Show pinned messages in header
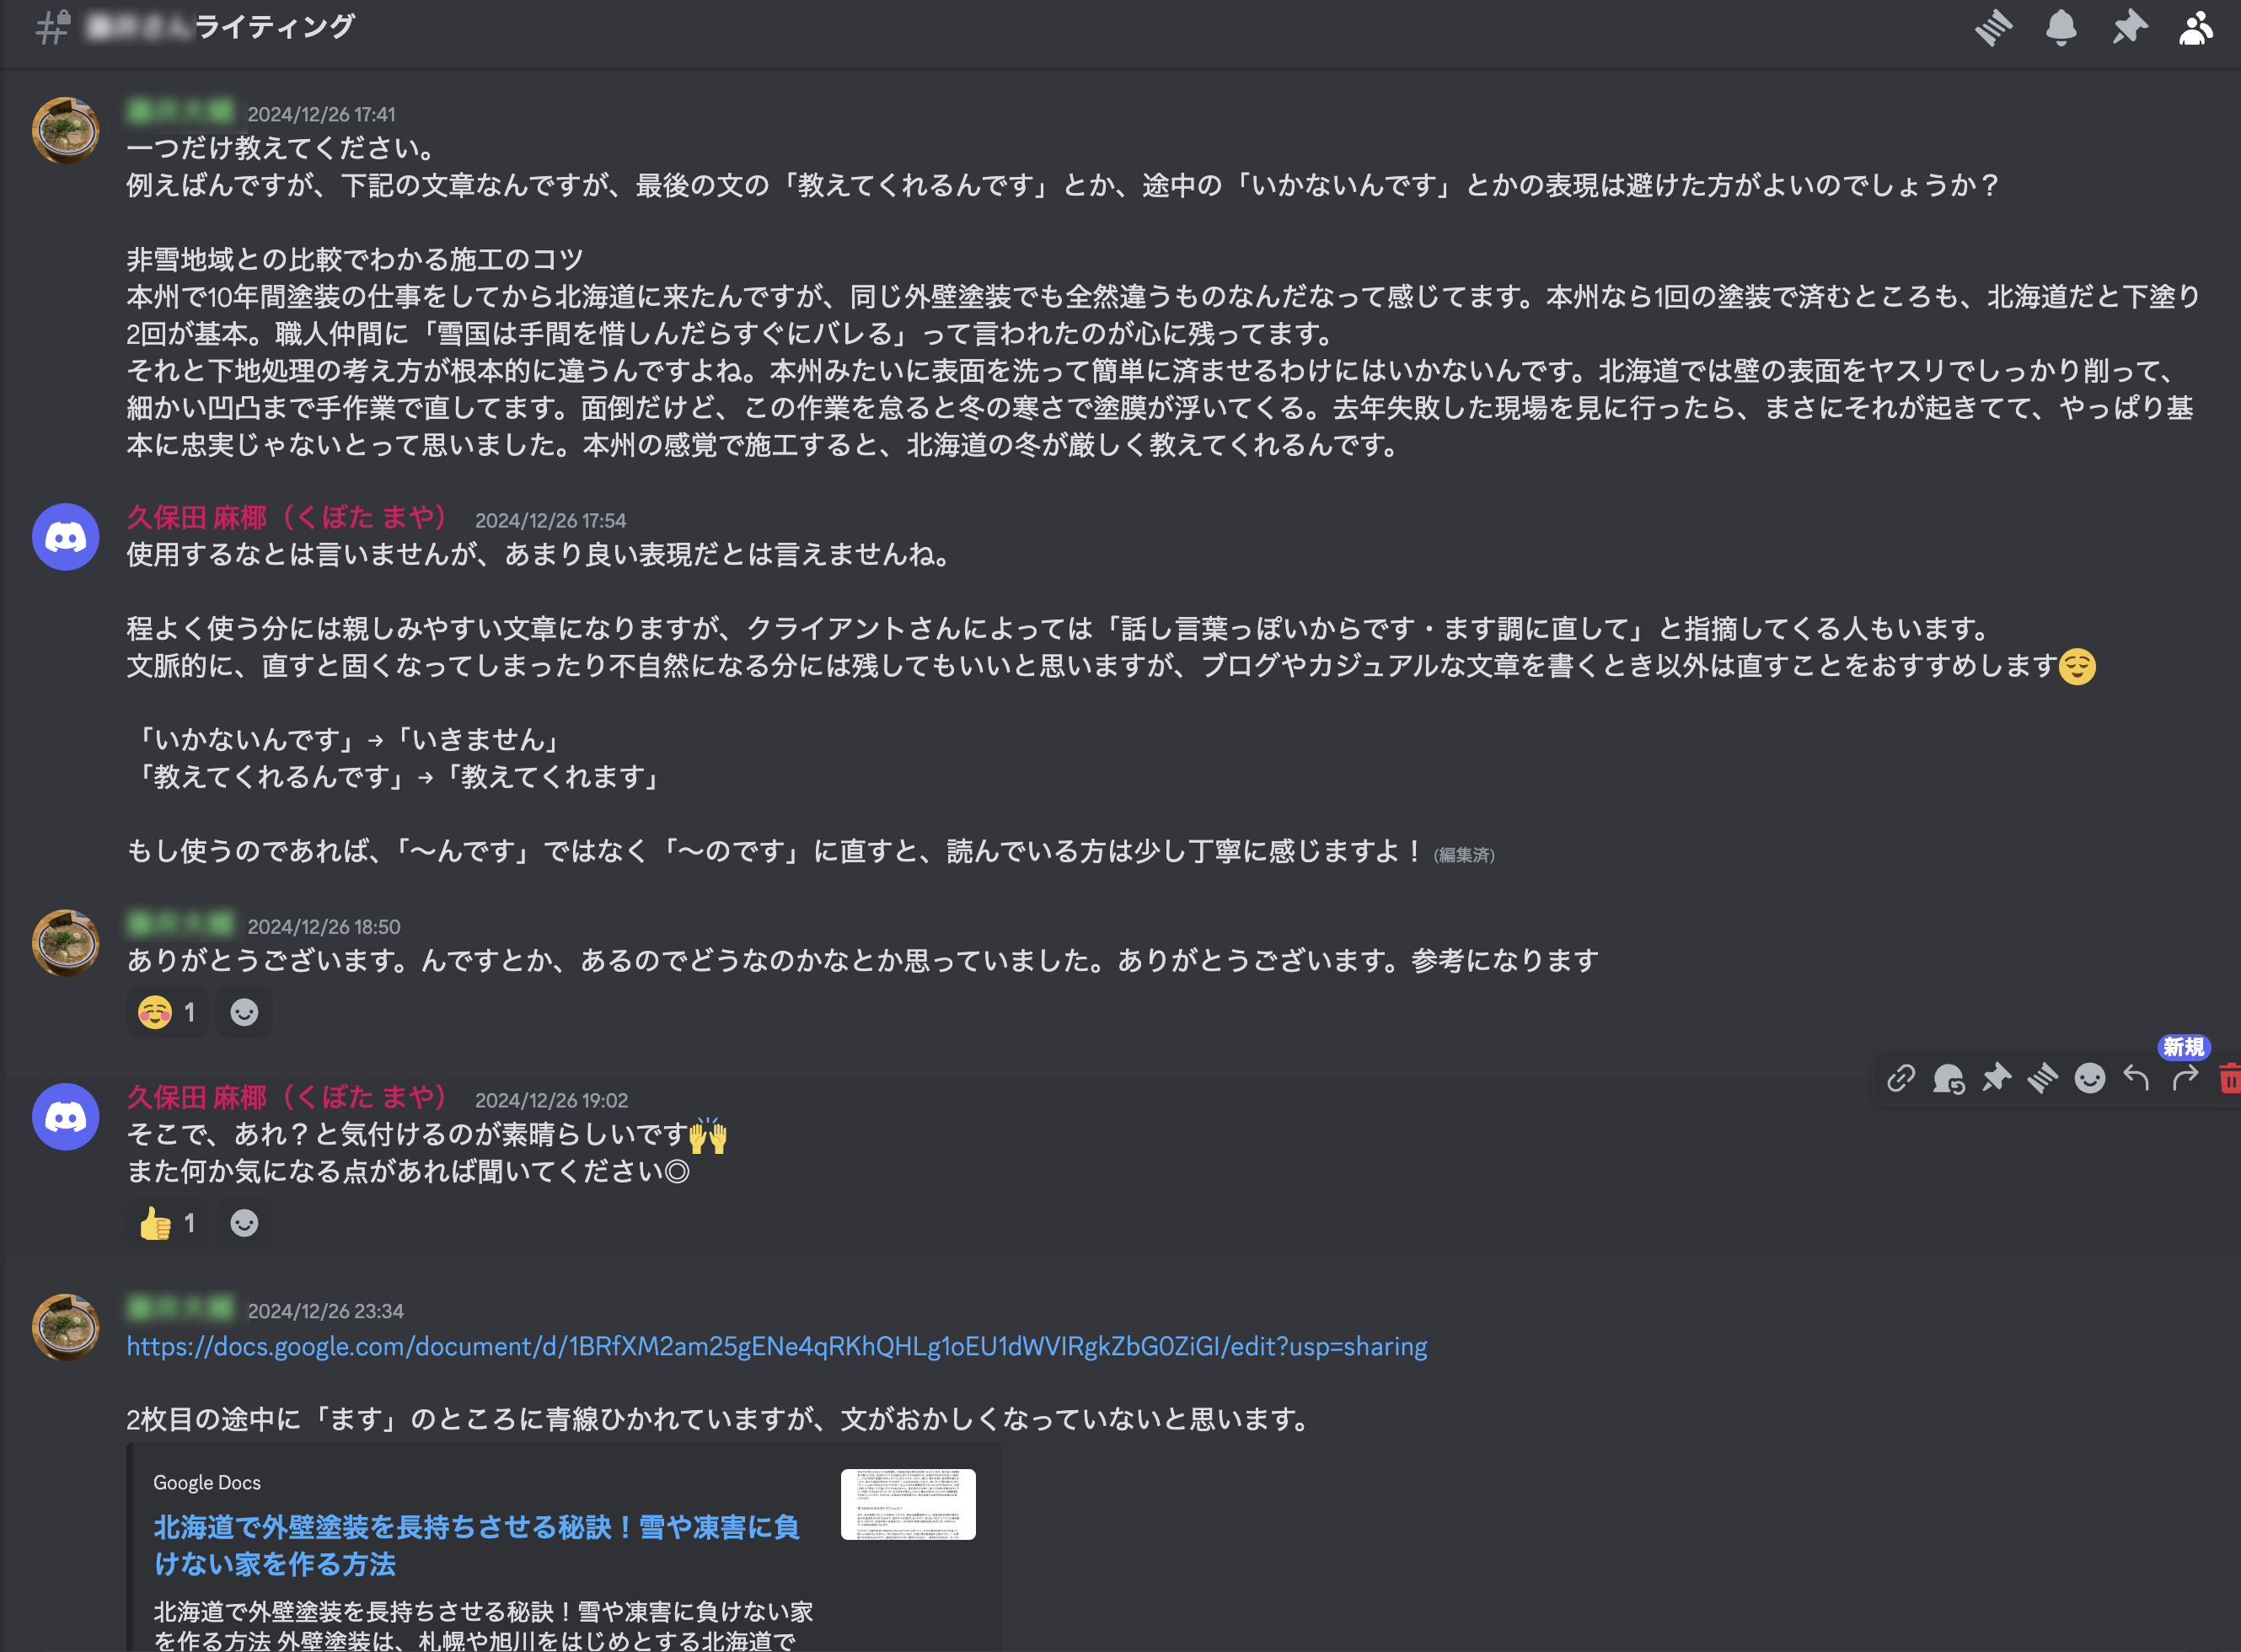The height and width of the screenshot is (1652, 2241). pyautogui.click(x=2129, y=27)
